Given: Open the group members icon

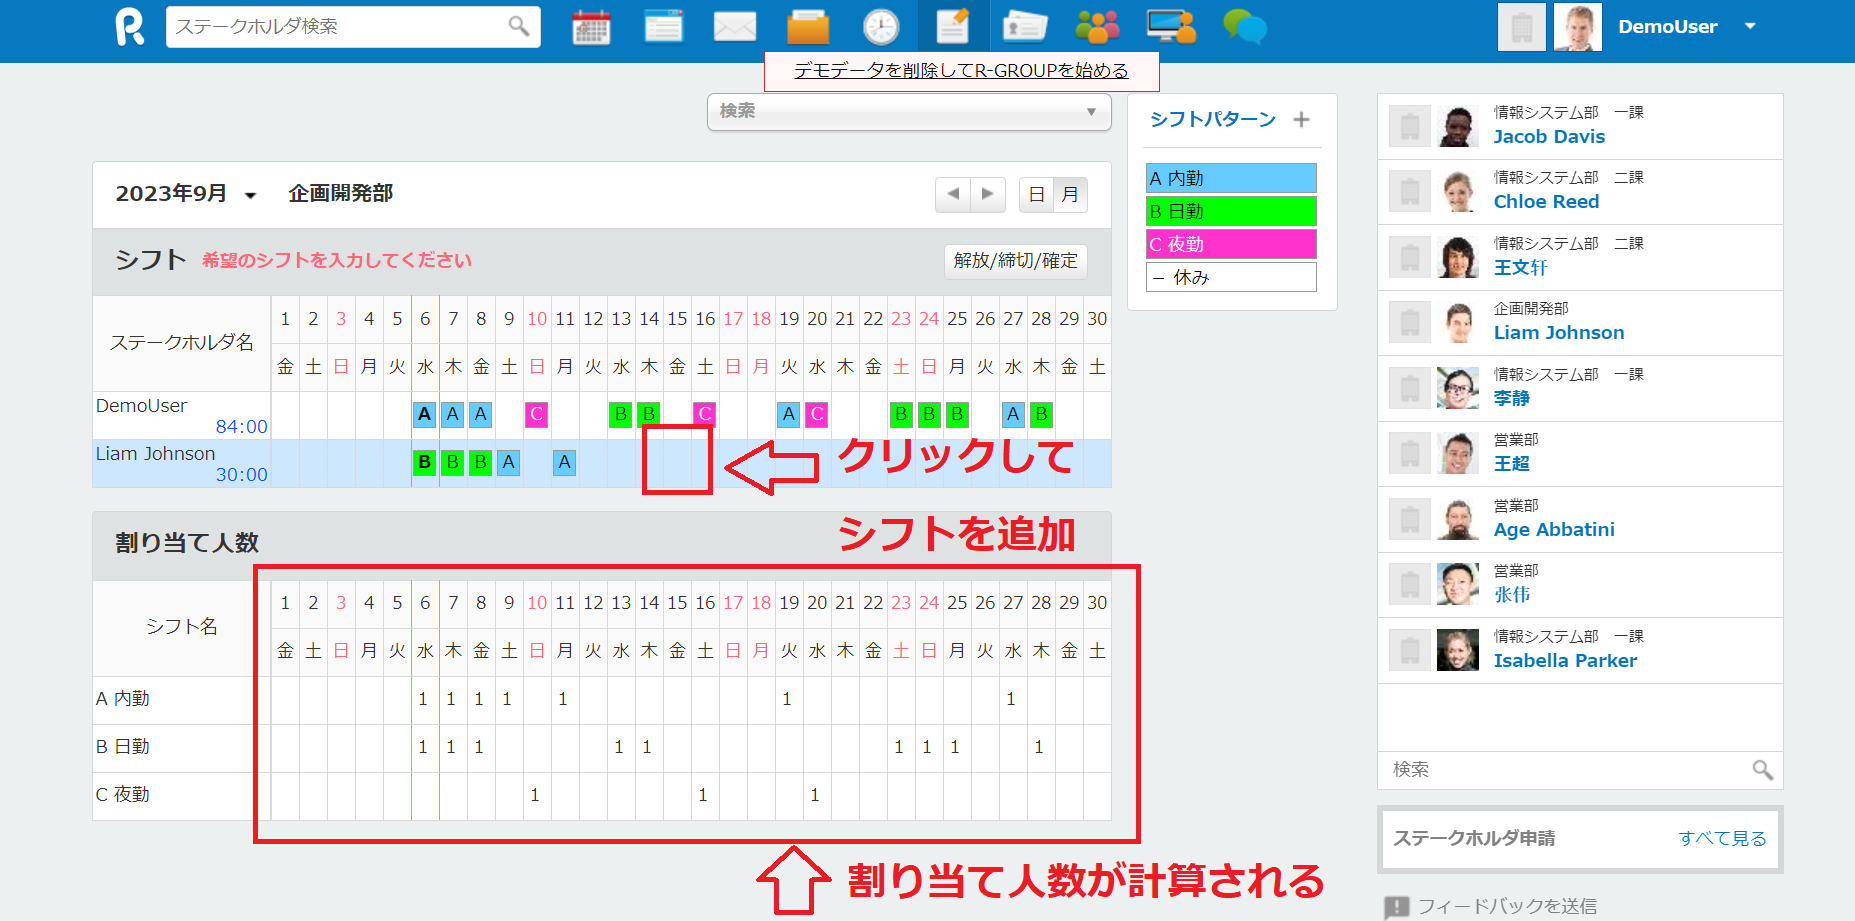Looking at the screenshot, I should point(1098,27).
